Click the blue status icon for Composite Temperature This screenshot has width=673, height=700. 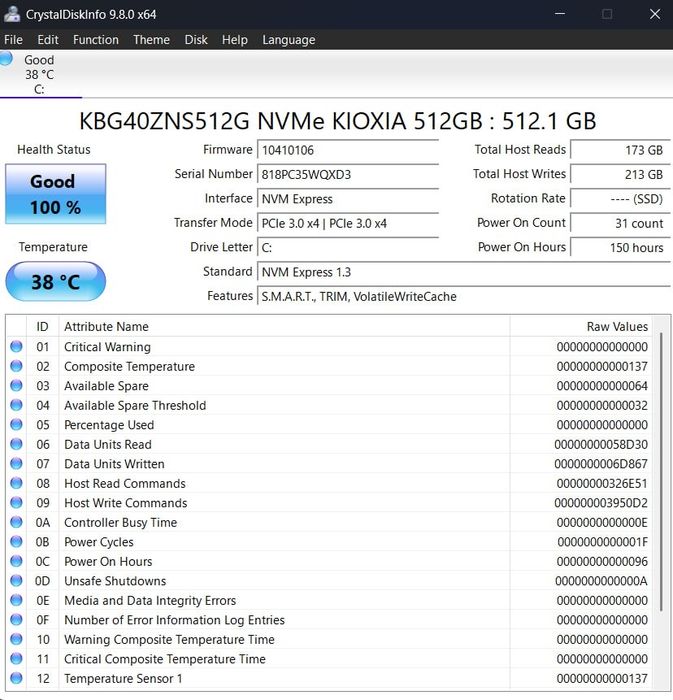[x=17, y=366]
